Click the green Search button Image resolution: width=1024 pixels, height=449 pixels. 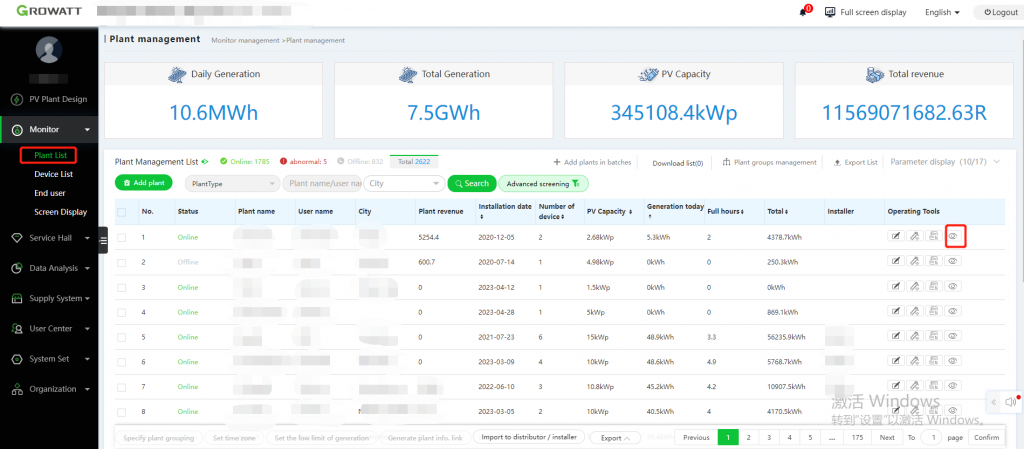(x=472, y=183)
